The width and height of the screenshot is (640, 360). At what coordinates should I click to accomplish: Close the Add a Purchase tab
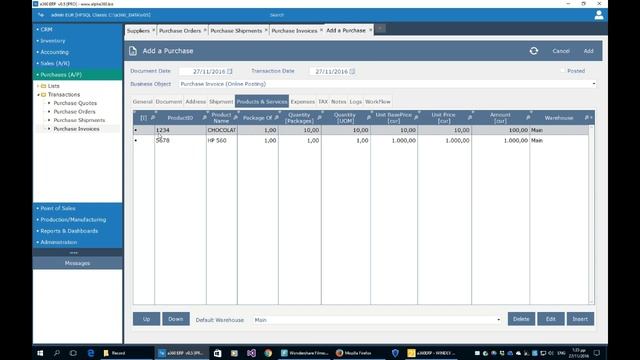coord(371,30)
